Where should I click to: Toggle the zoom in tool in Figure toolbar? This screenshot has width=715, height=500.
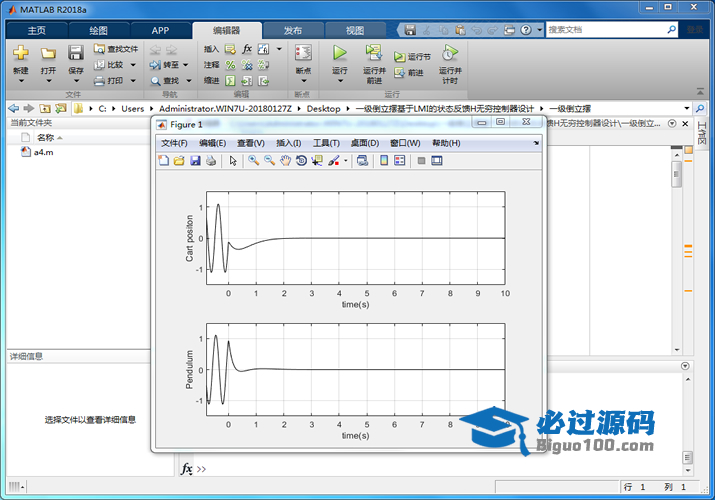pos(254,160)
